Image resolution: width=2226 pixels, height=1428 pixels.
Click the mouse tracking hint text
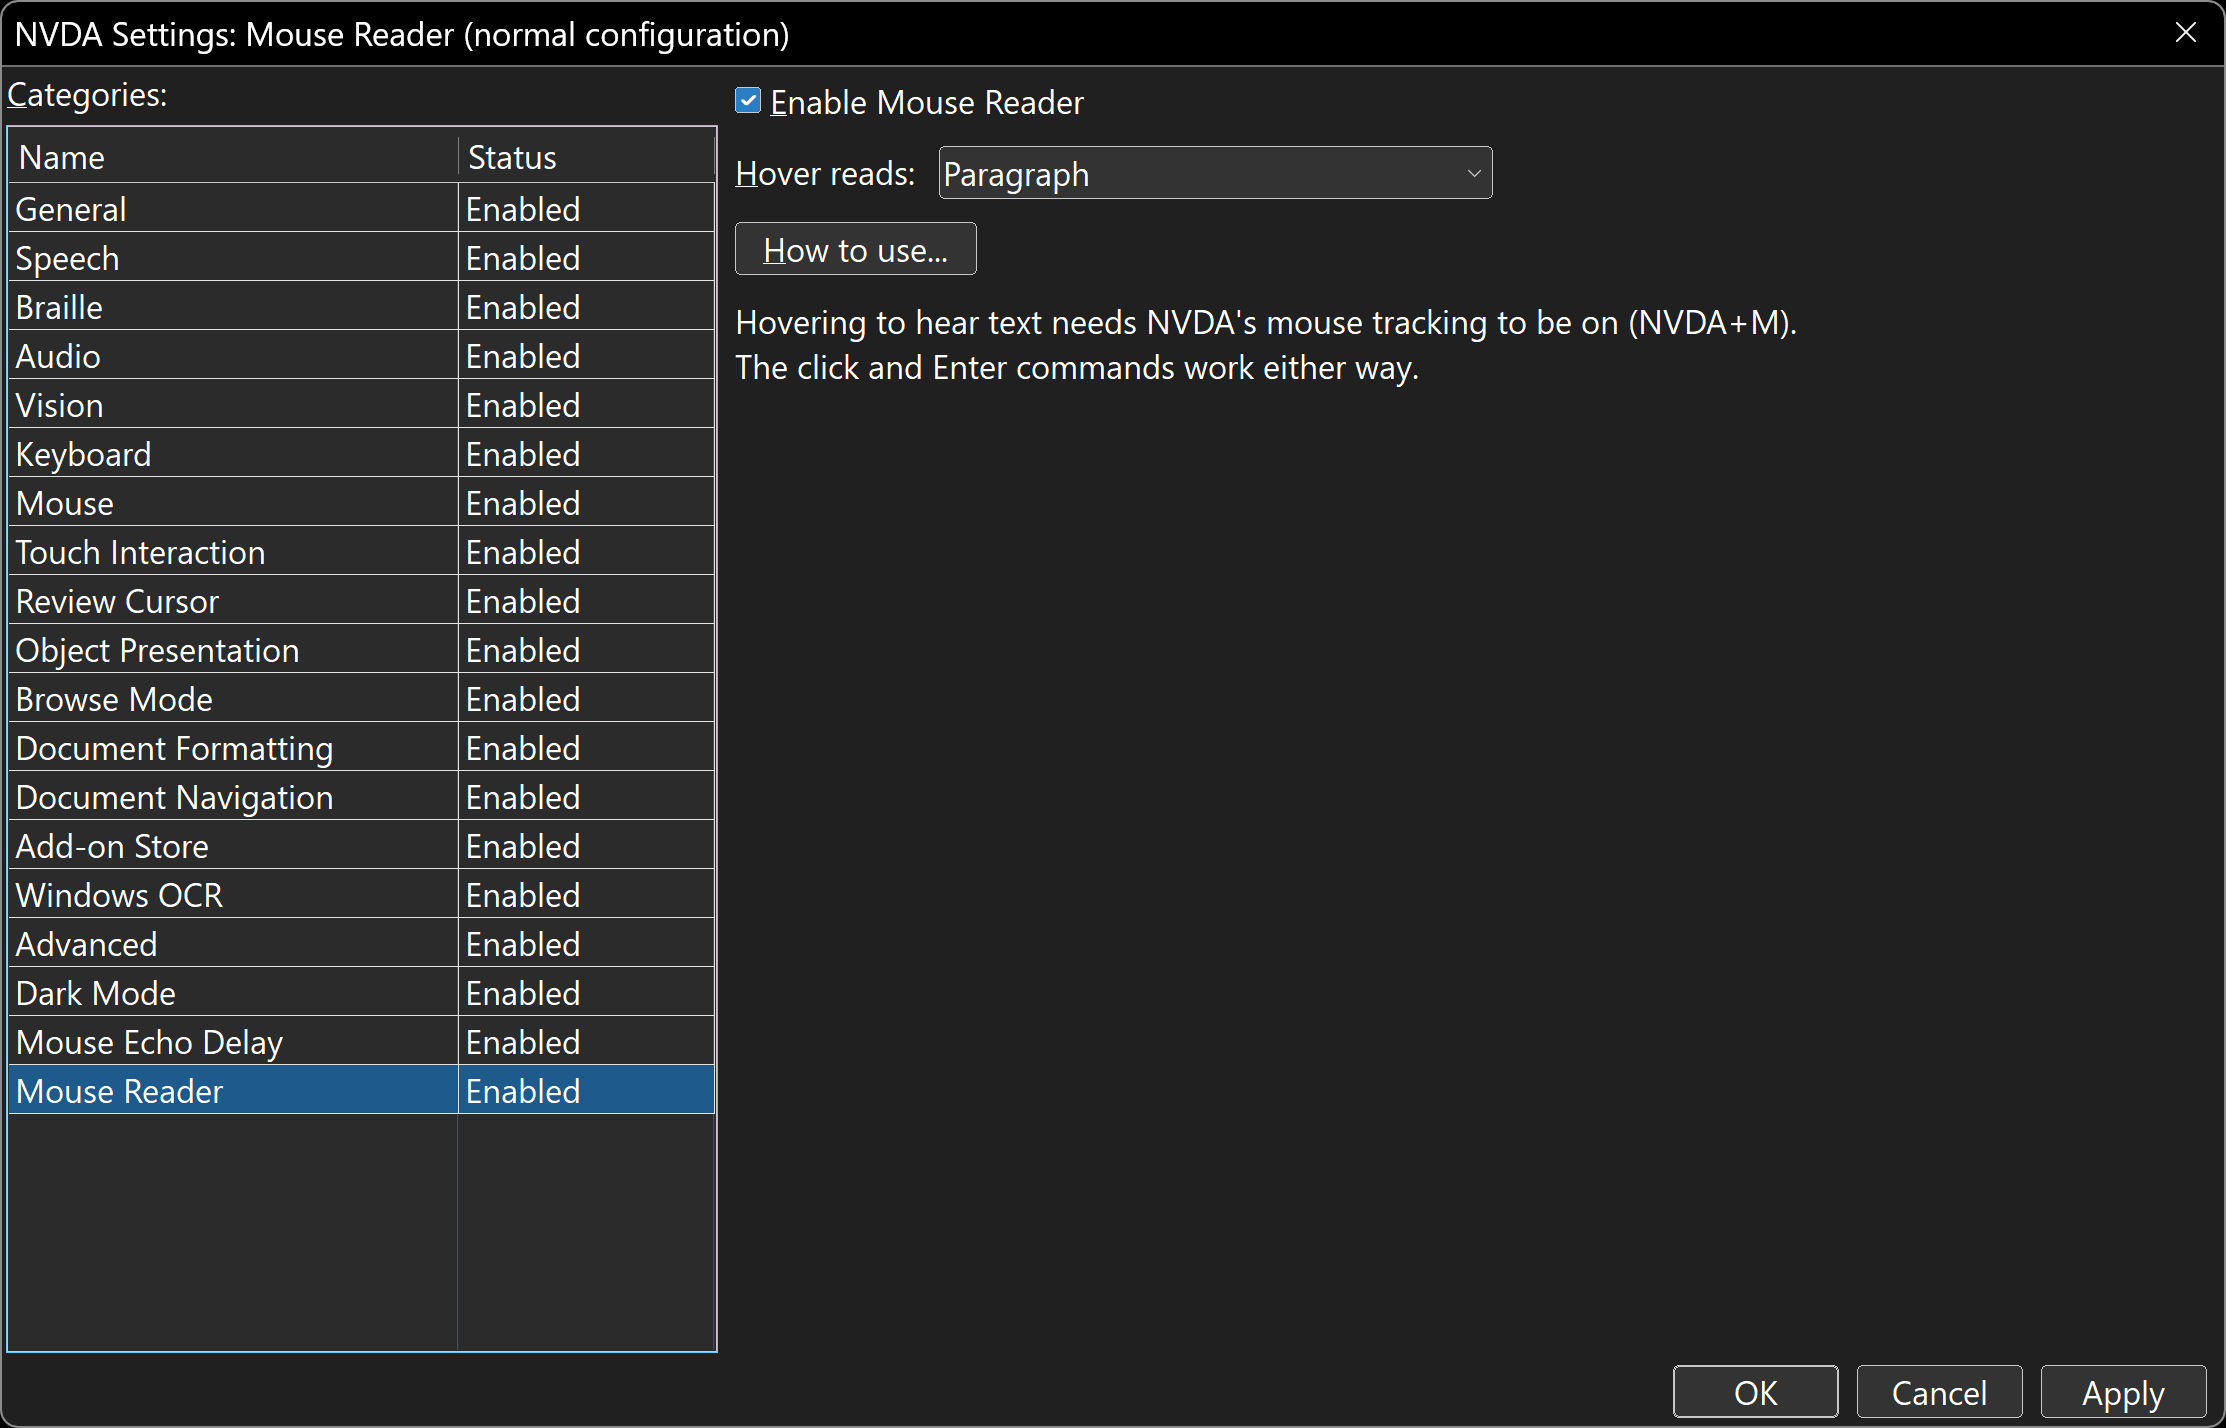pos(1266,345)
